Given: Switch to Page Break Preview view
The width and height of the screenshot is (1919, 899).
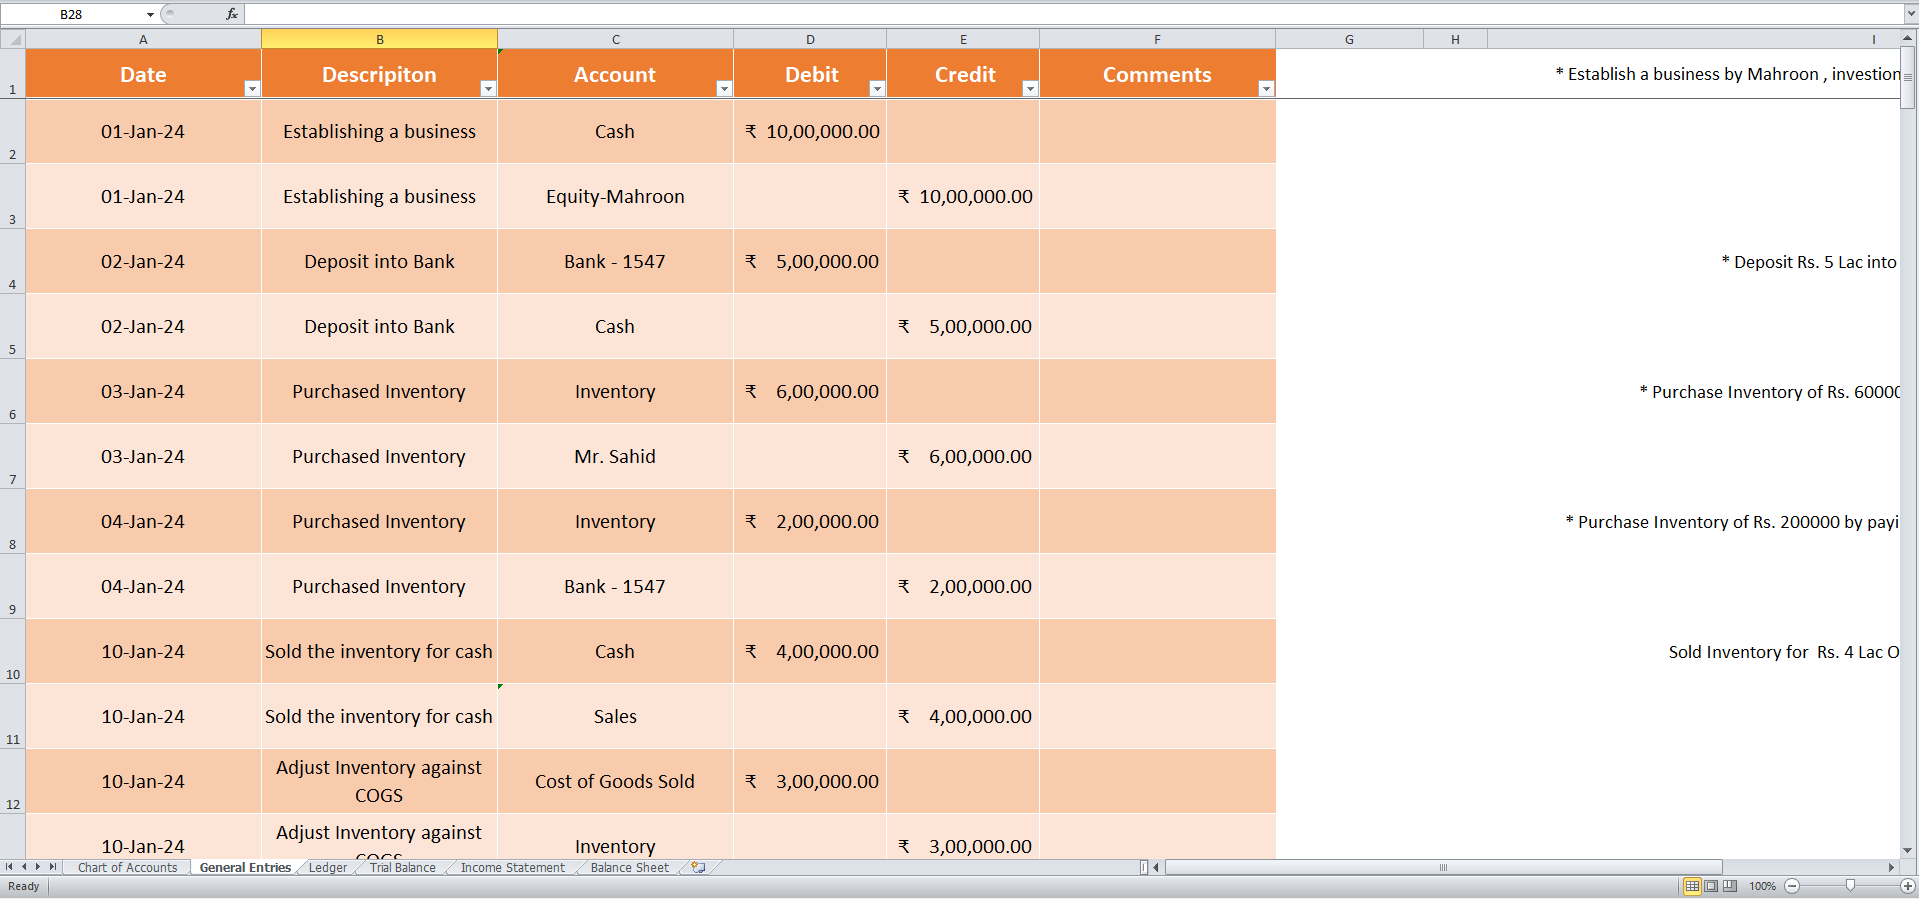Looking at the screenshot, I should [x=1730, y=886].
